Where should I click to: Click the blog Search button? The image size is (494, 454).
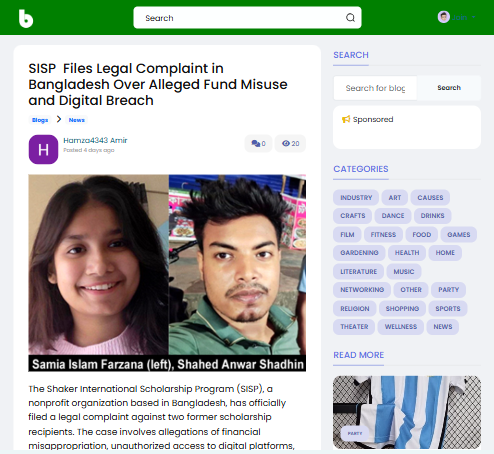click(449, 88)
